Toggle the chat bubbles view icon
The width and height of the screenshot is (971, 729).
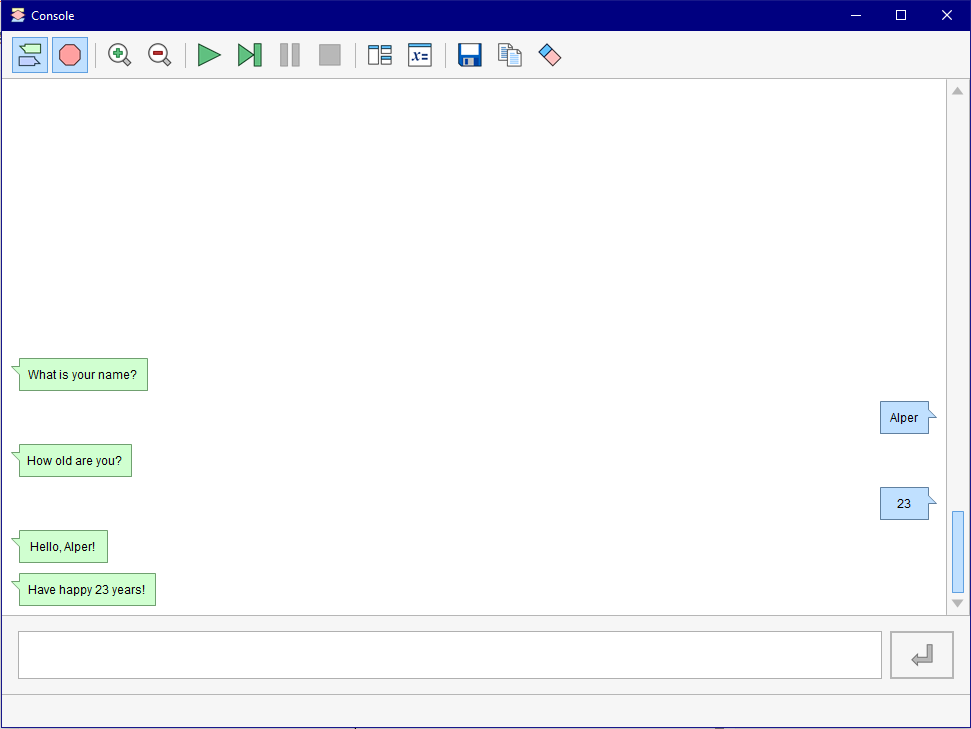[30, 55]
